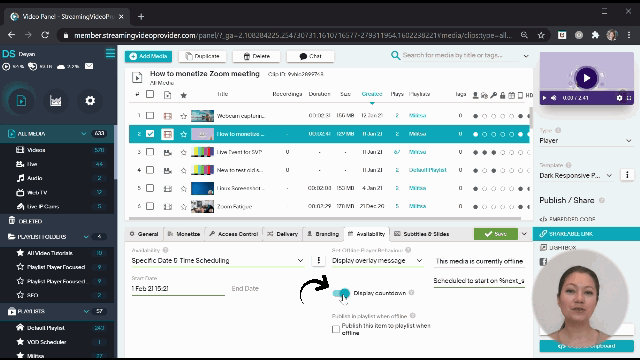Open a new browser tab
Image resolution: width=640 pixels, height=360 pixels.
[x=141, y=17]
